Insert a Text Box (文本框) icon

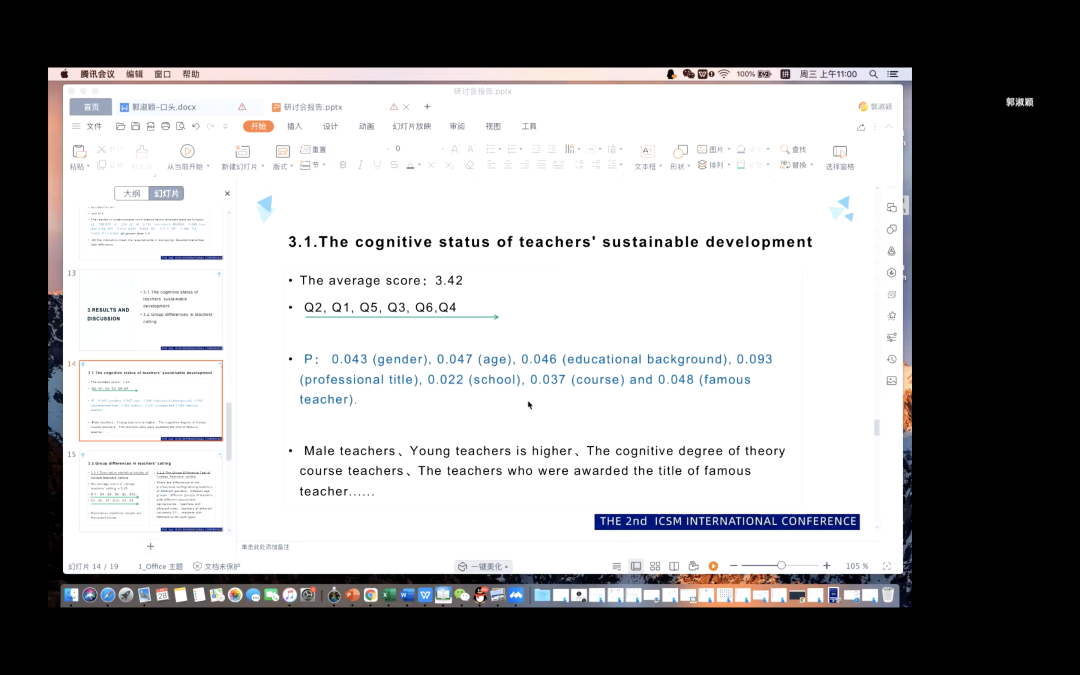pyautogui.click(x=647, y=152)
